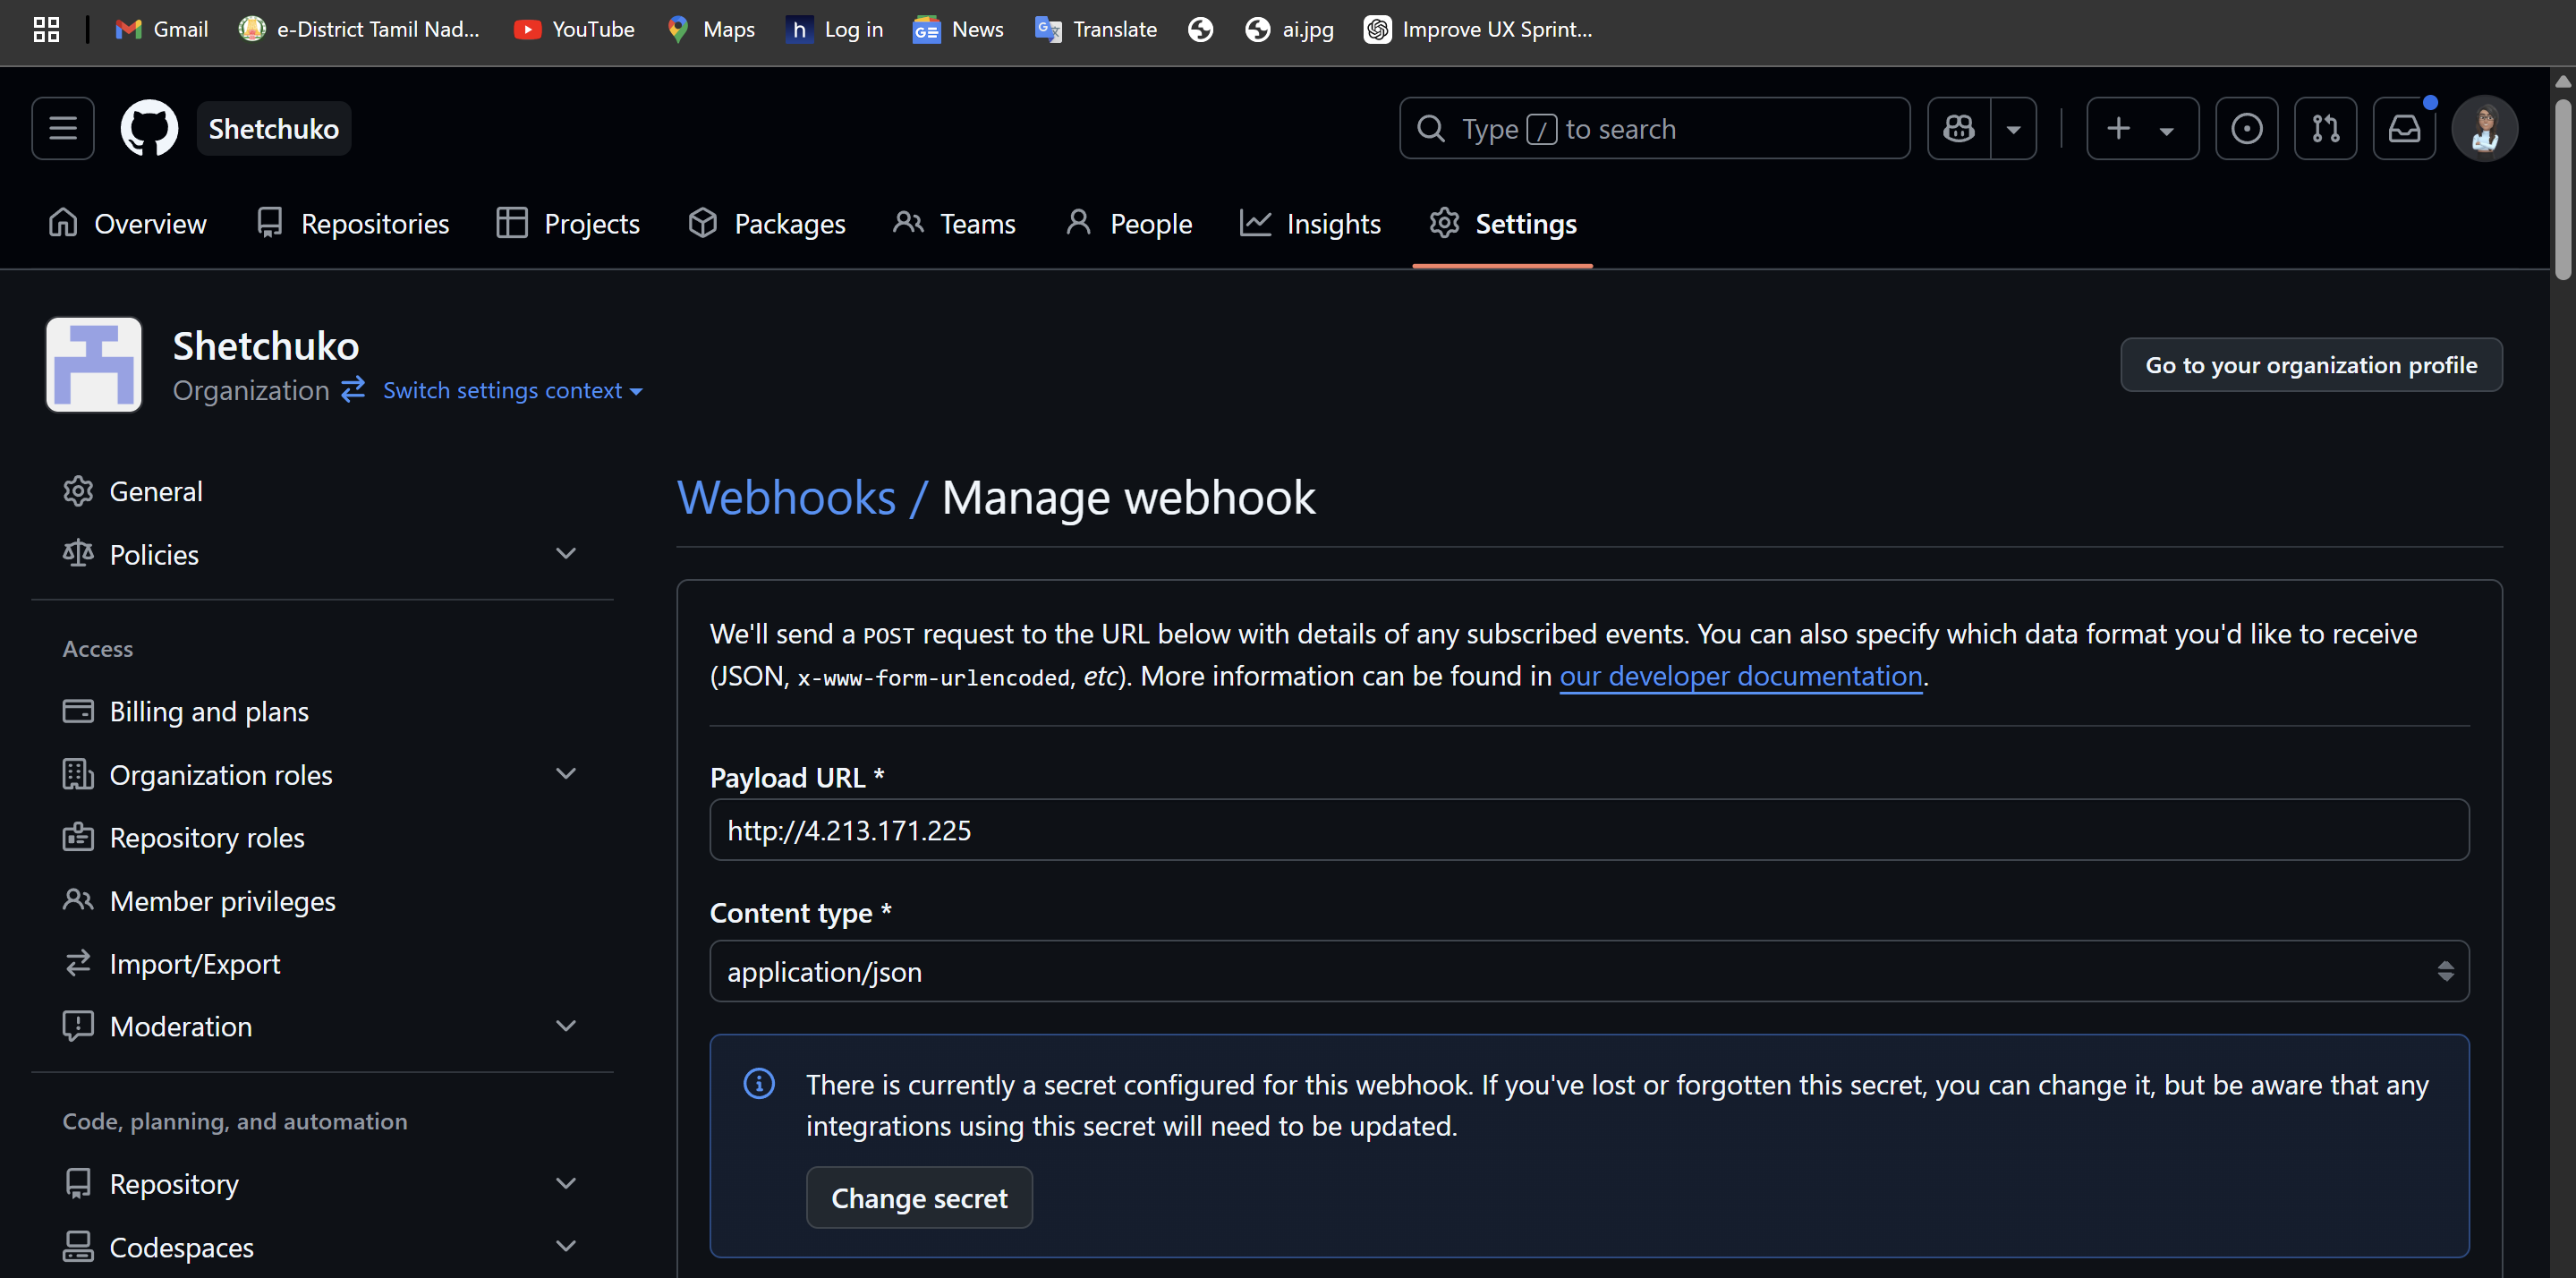The image size is (2576, 1278).
Task: Click the Moderation report icon
Action: [78, 1026]
